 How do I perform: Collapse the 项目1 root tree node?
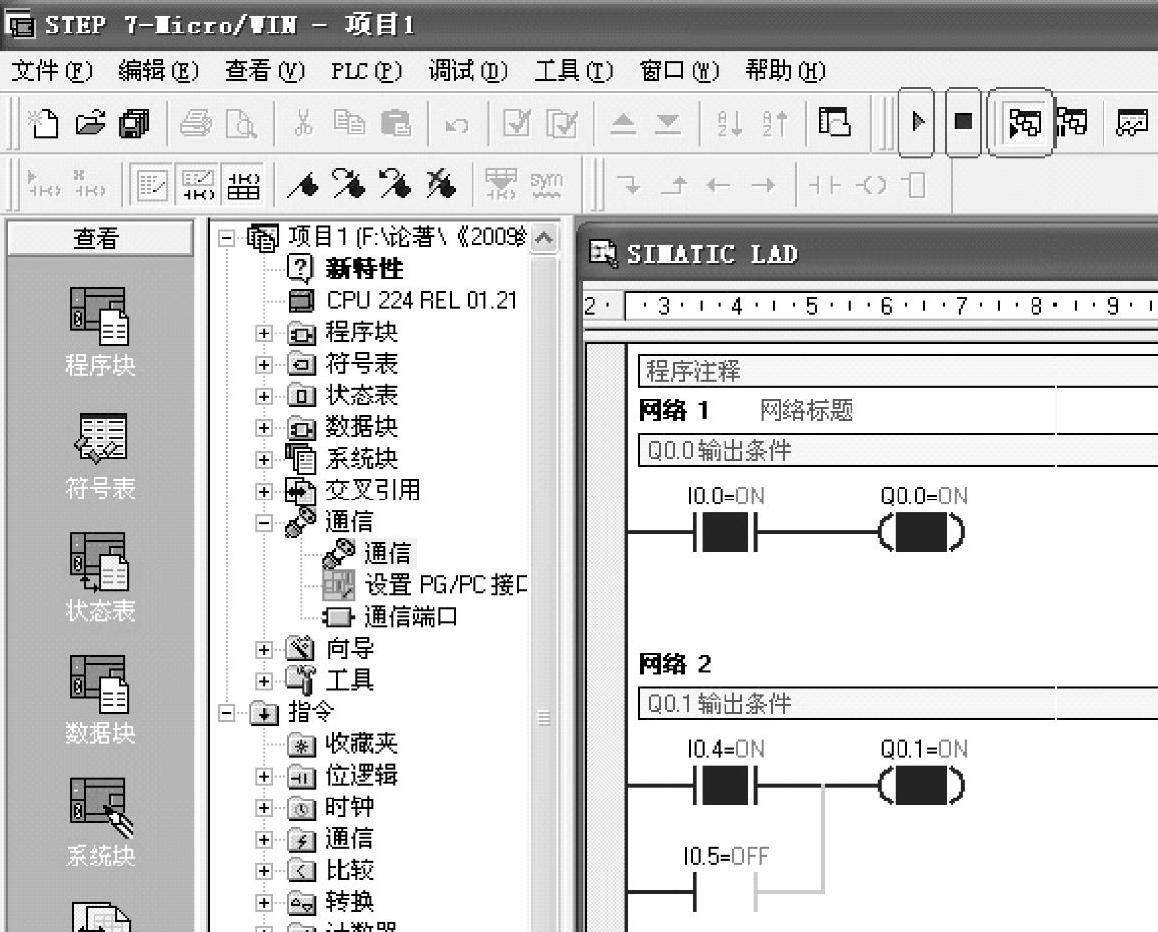[227, 238]
